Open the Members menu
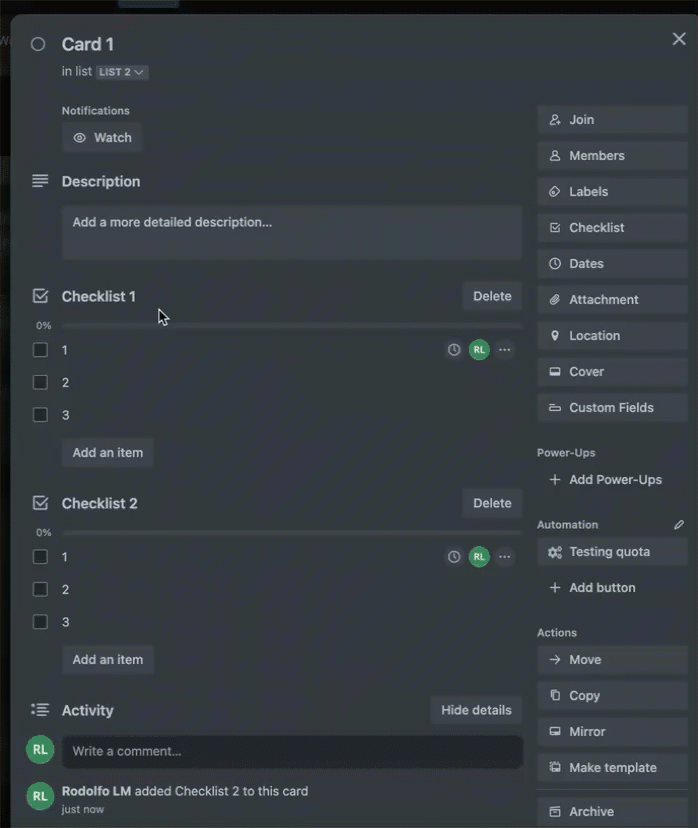The image size is (698, 828). click(611, 156)
